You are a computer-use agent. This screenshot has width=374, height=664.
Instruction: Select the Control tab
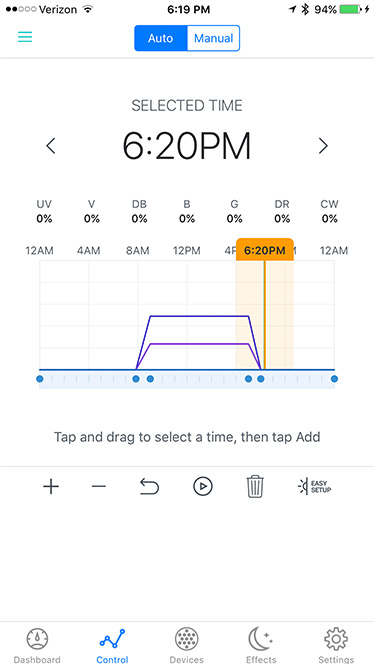coord(112,645)
